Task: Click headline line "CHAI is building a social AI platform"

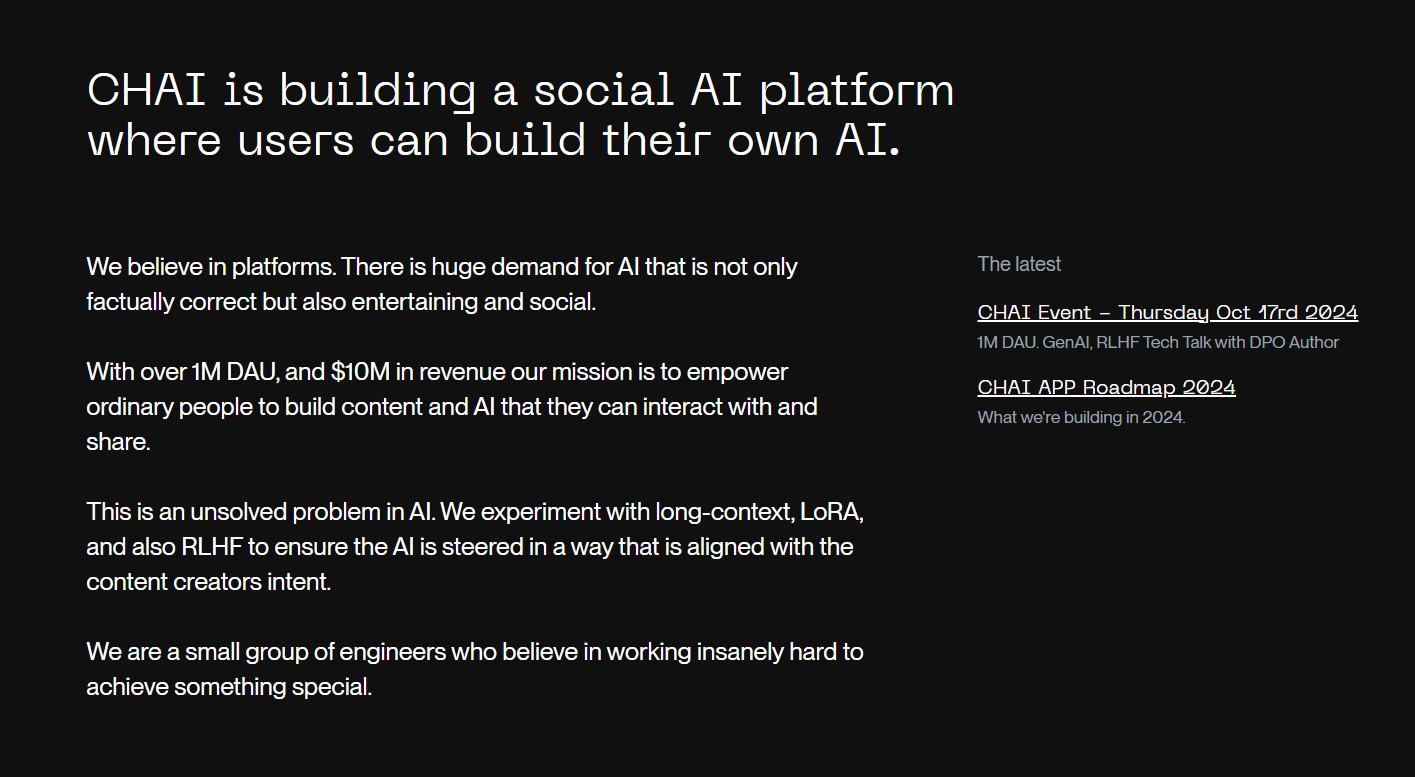Action: pyautogui.click(x=520, y=90)
